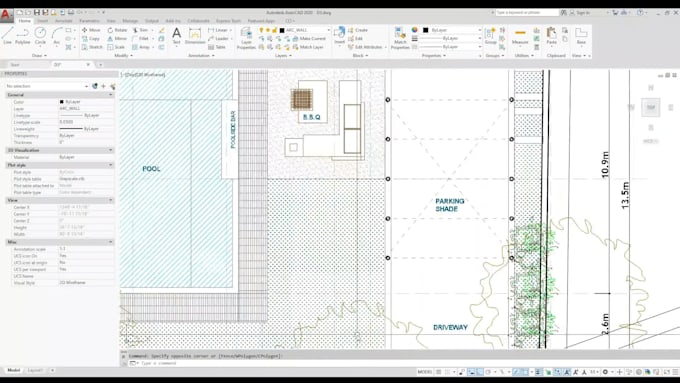Select the Fillet tool
Screen dimensions: 680x383
point(141,39)
